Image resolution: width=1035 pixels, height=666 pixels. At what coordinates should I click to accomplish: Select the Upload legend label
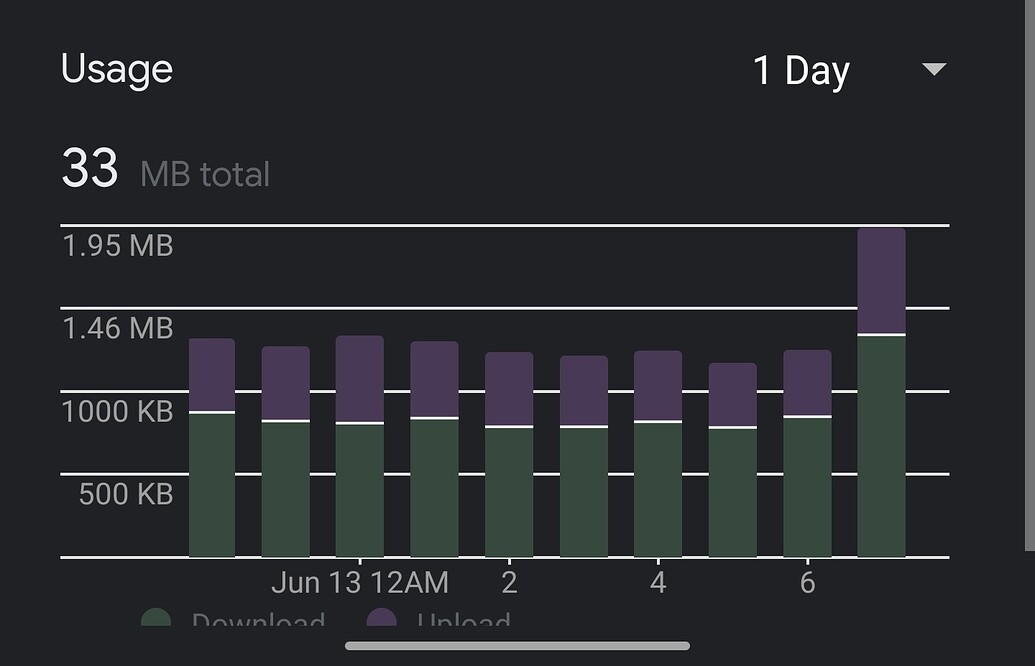point(463,622)
